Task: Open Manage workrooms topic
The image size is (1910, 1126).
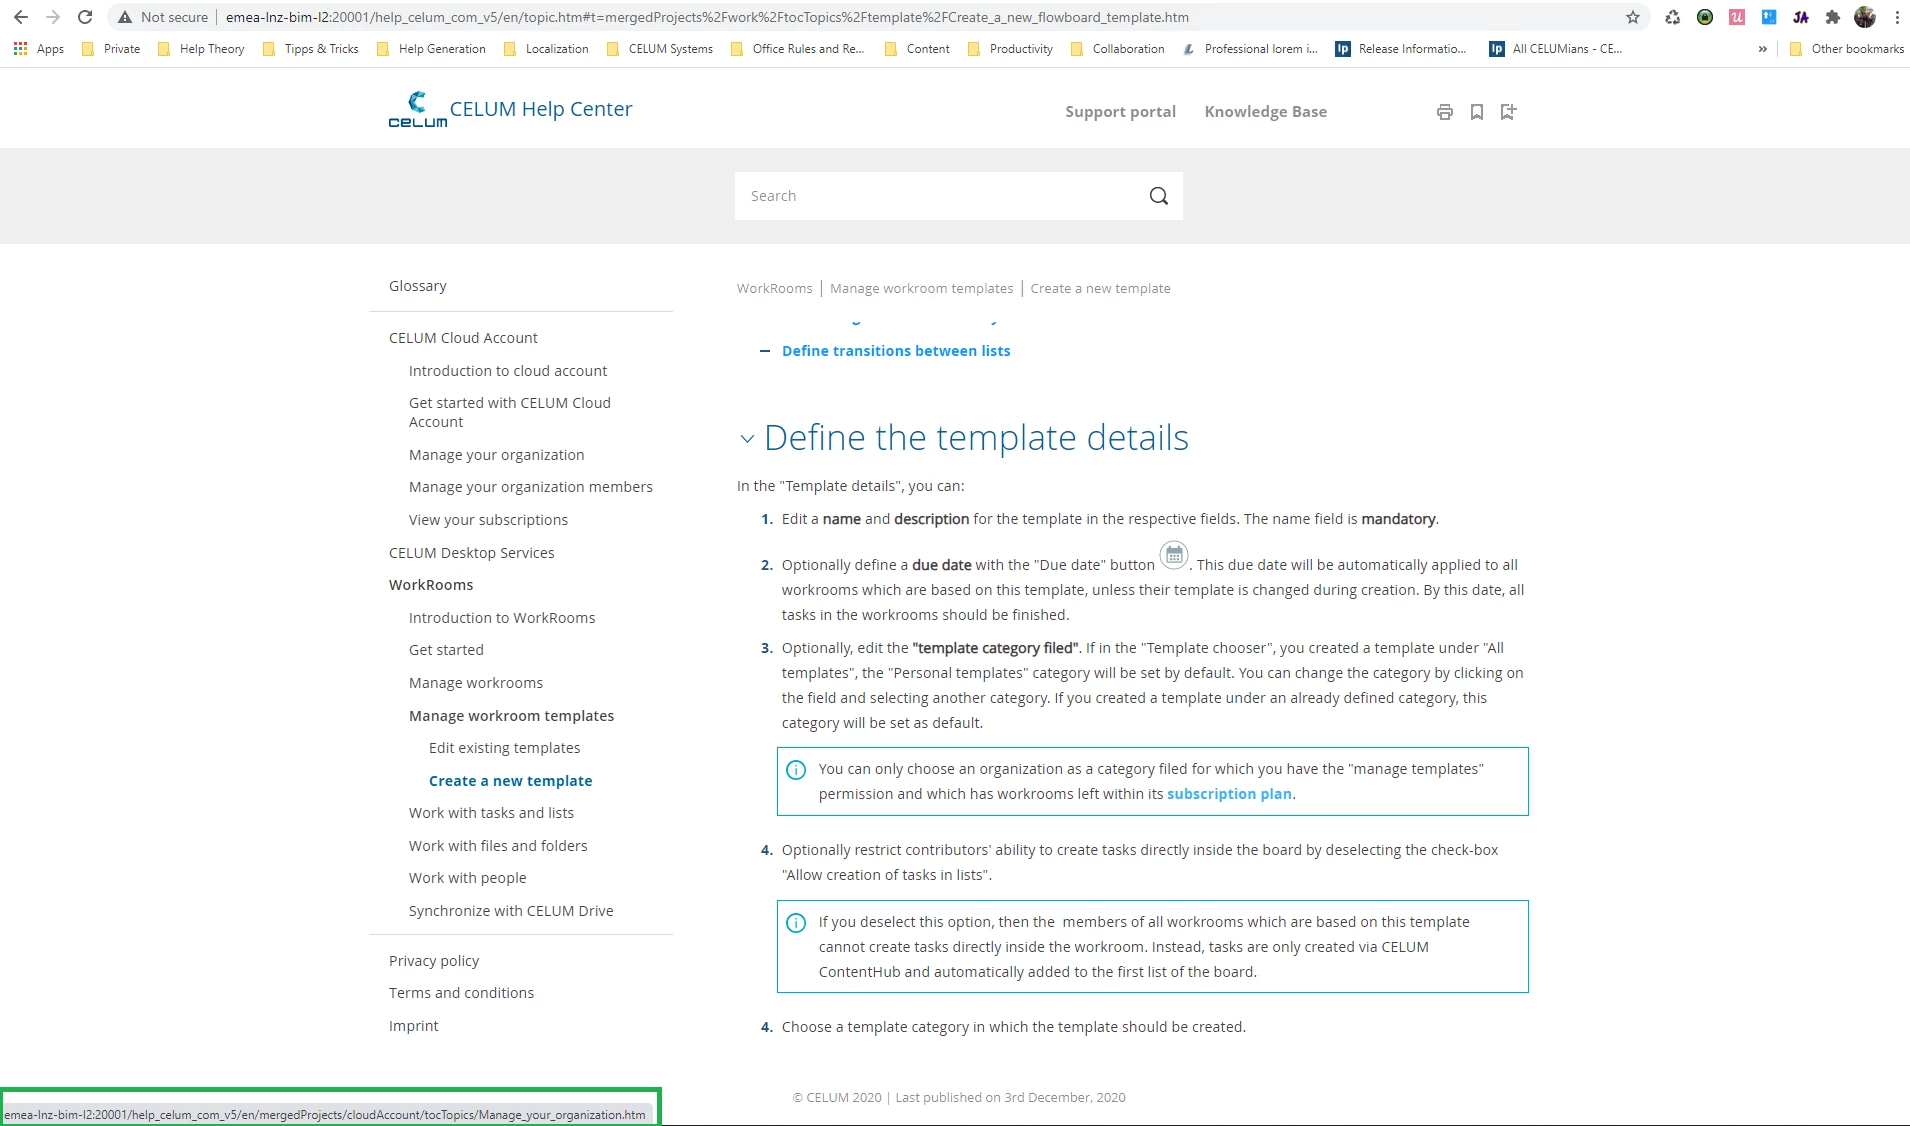Action: coord(476,683)
